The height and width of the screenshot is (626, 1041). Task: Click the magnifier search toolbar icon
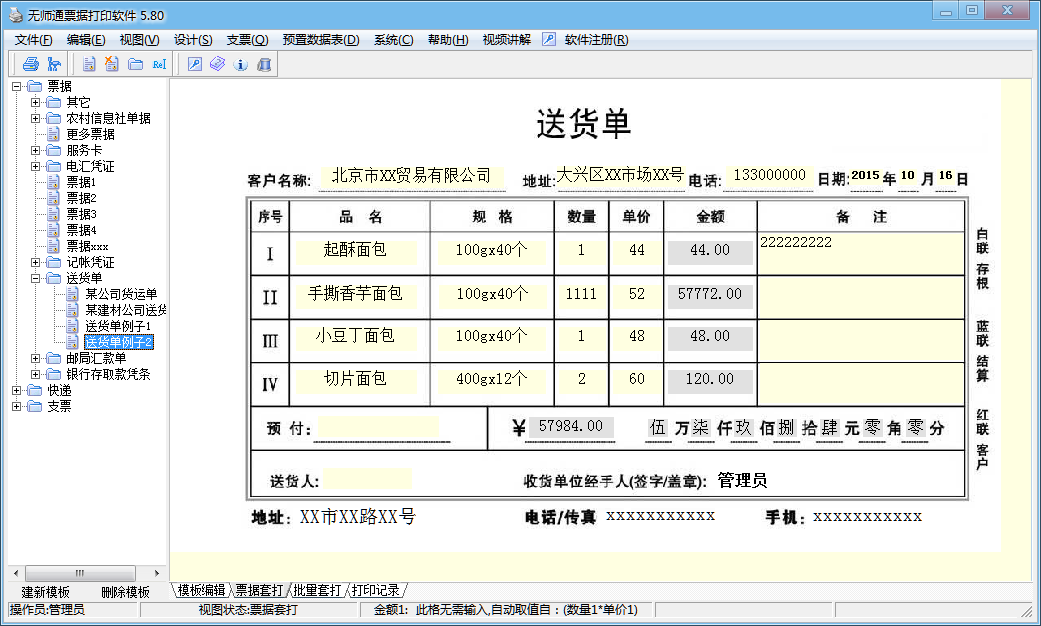tap(195, 62)
